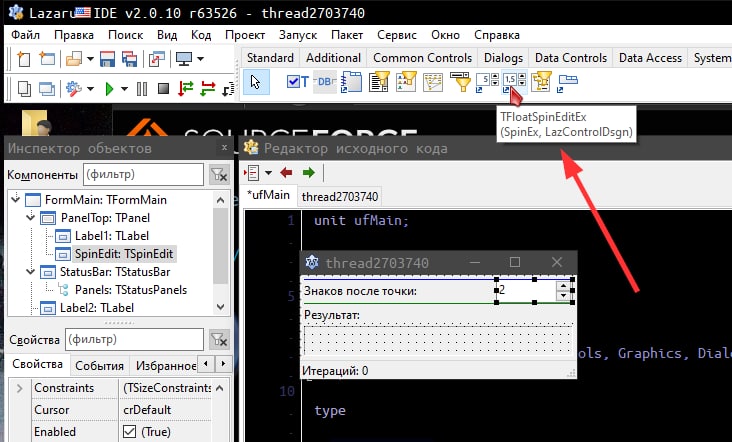Screen dimensions: 732x442
Task: Pick the TTreeFilterEdit palette component
Action: point(541,82)
